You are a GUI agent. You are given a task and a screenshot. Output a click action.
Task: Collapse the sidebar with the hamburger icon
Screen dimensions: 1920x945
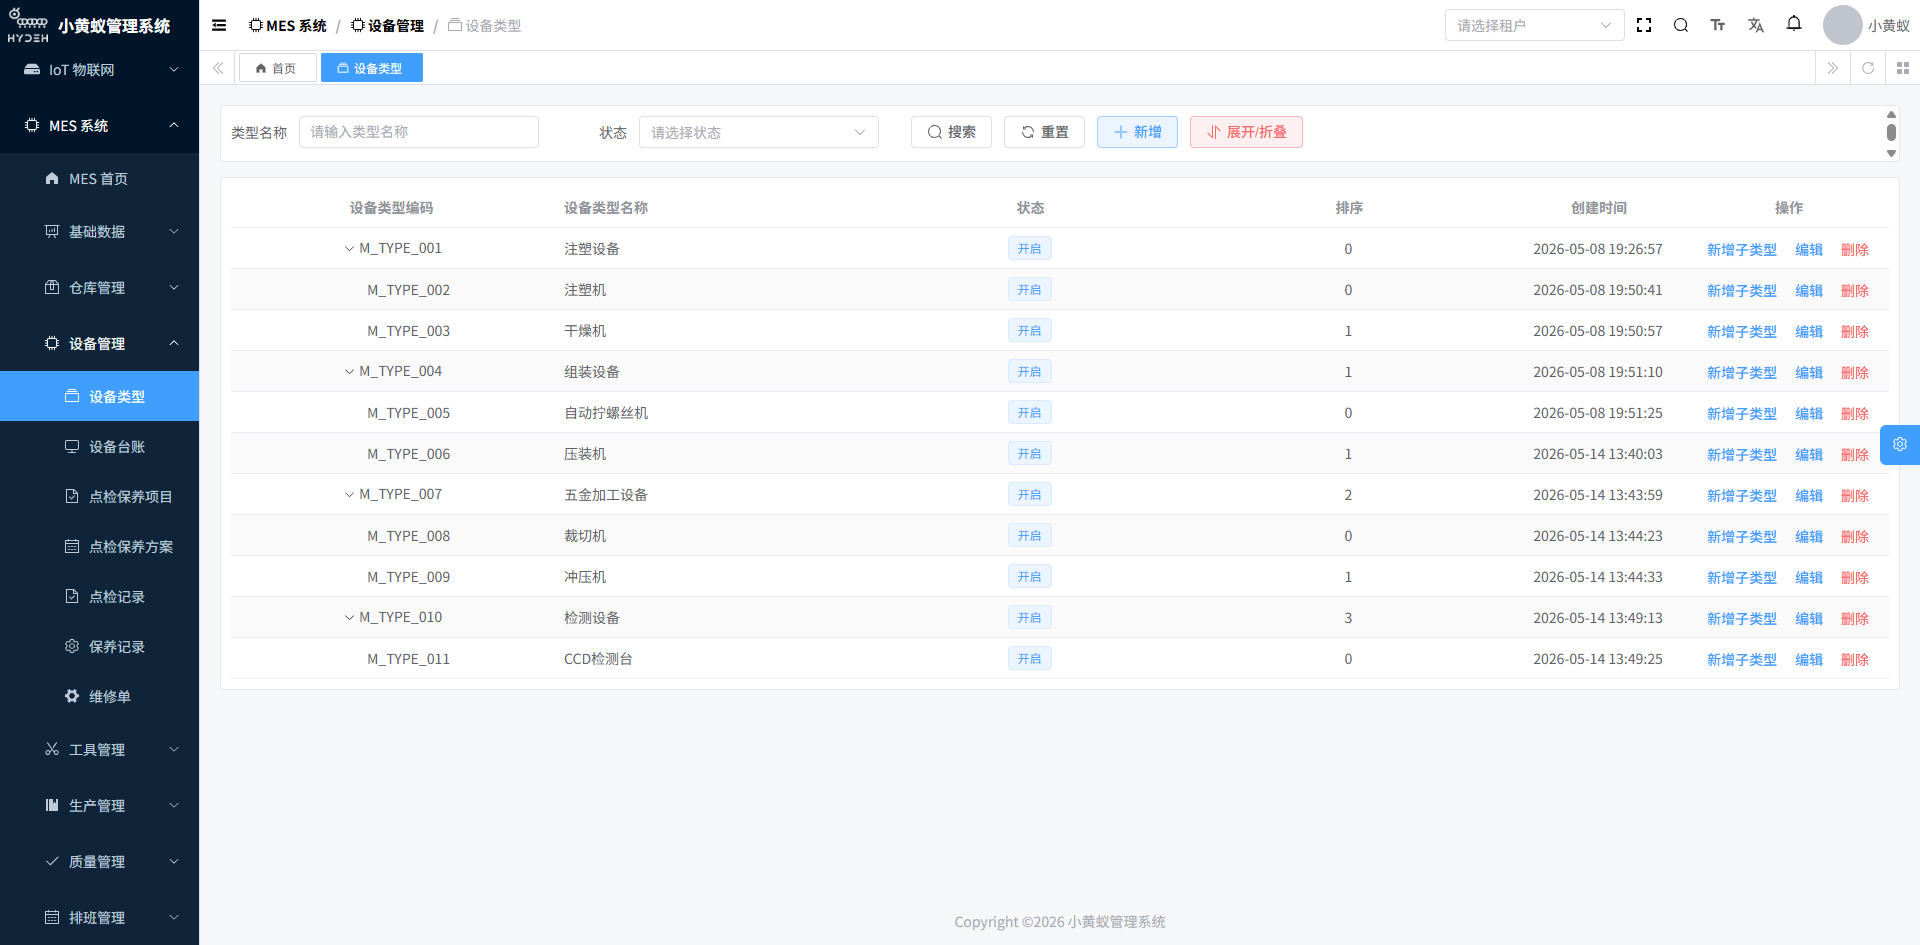click(x=219, y=25)
